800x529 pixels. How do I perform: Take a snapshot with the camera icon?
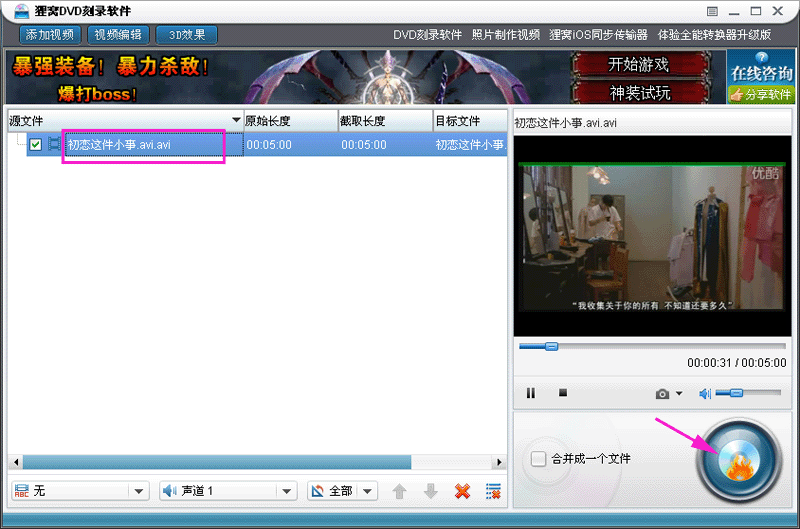click(662, 393)
